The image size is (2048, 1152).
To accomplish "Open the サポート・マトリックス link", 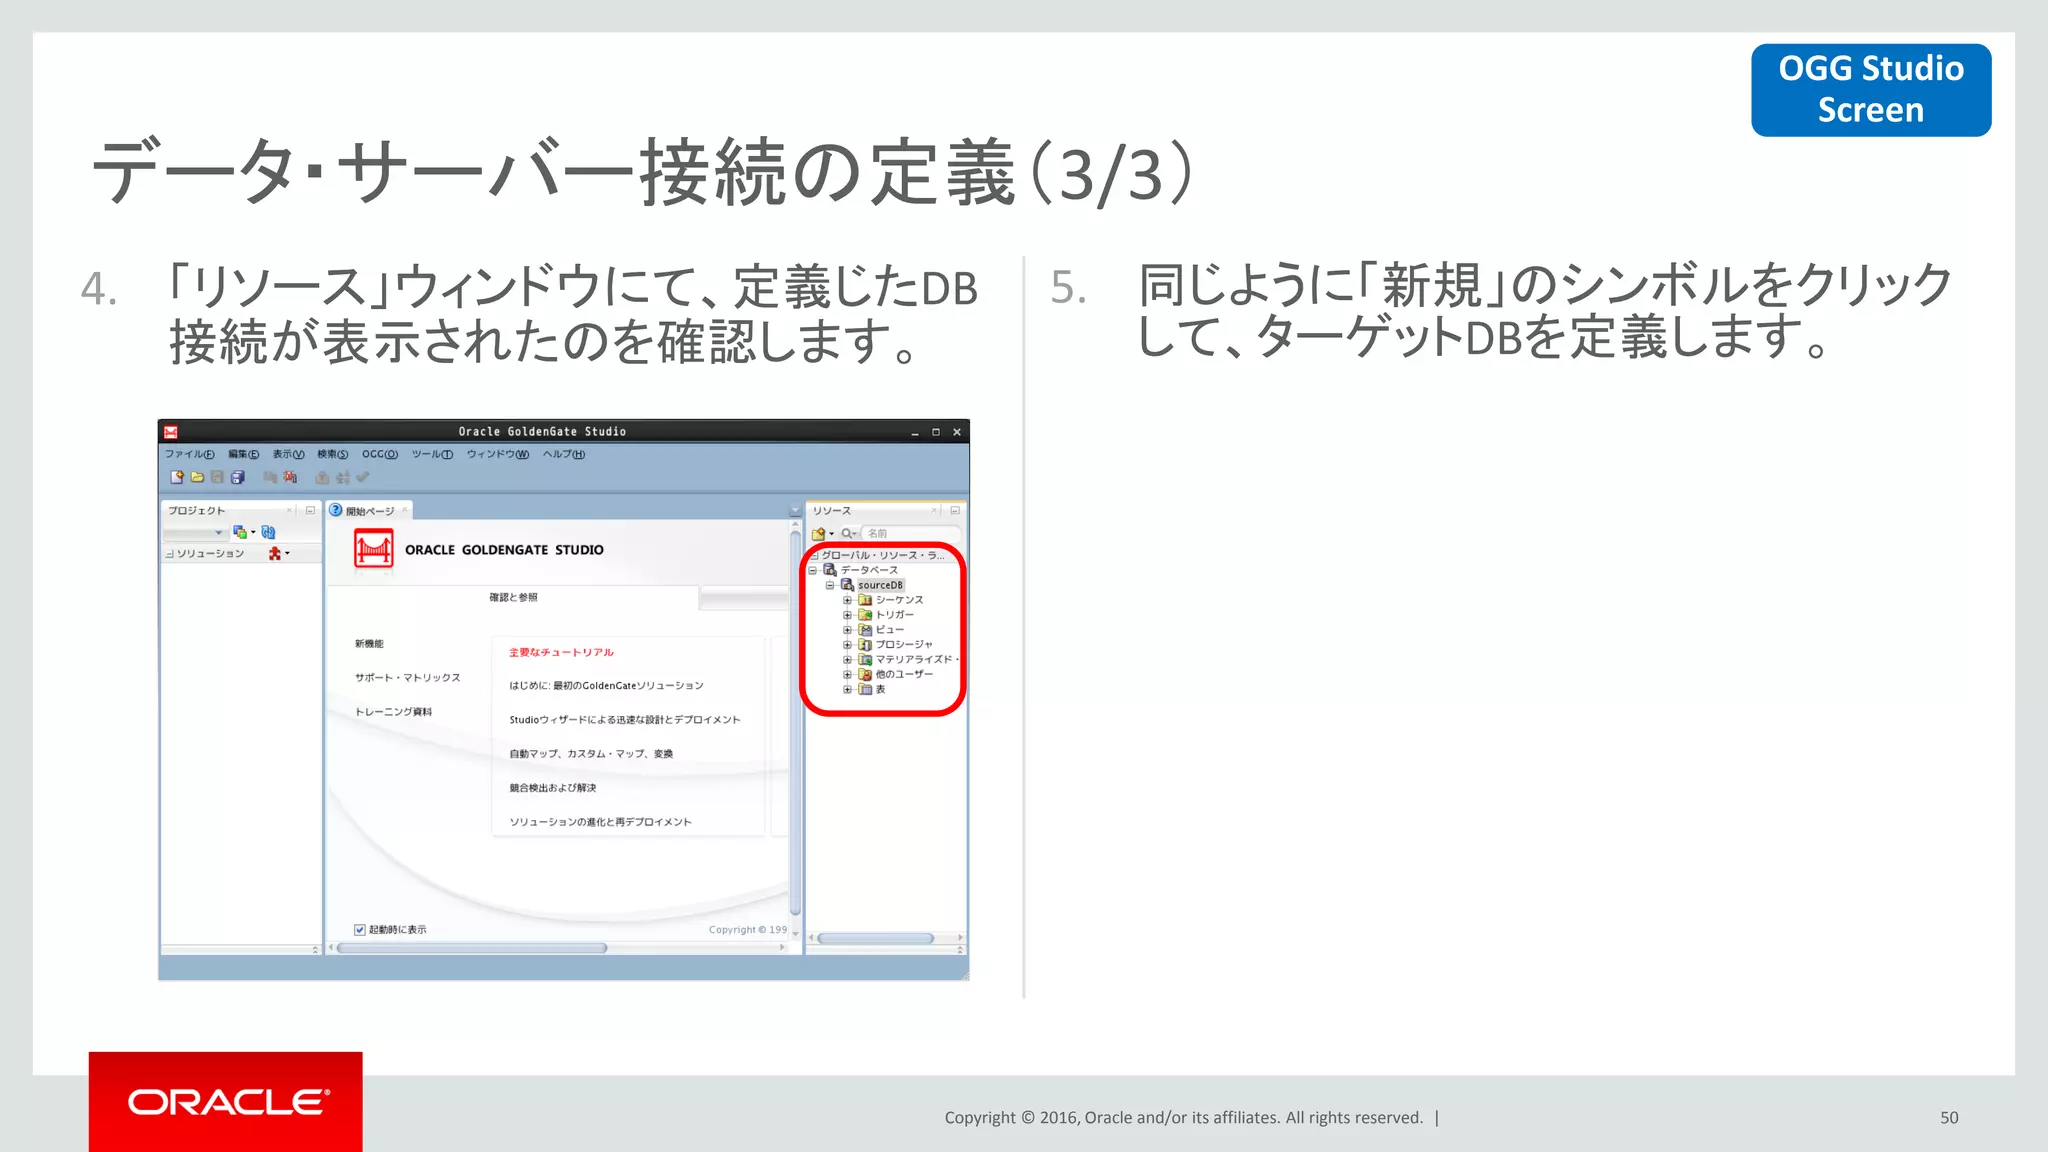I will tap(407, 678).
